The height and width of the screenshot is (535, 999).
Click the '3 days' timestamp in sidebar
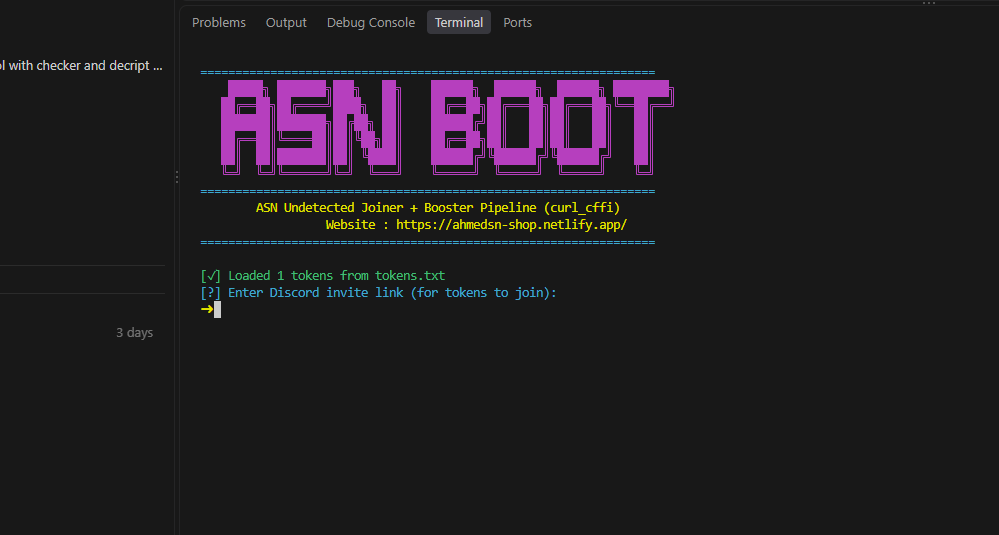click(134, 332)
